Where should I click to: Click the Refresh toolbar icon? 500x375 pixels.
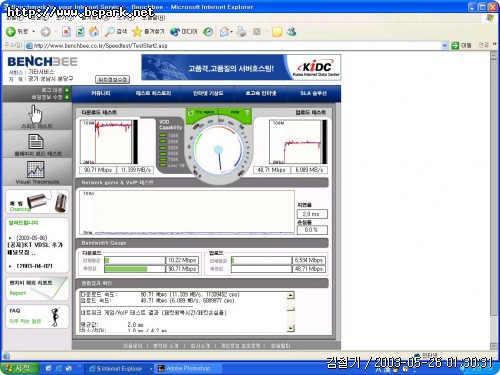[x=80, y=32]
